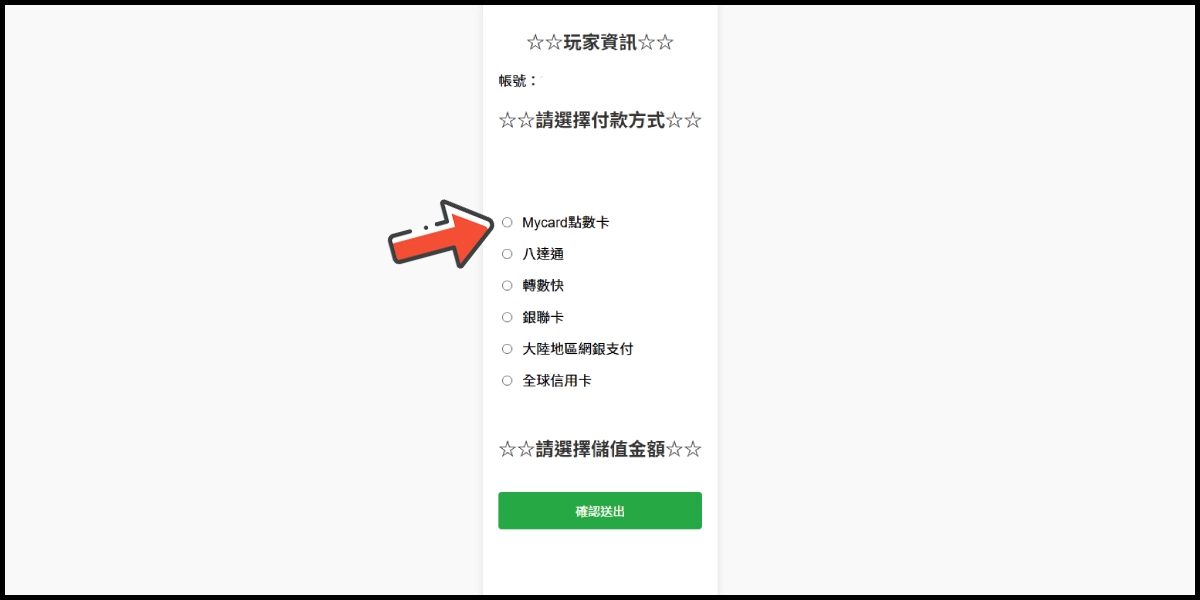Click the 帳號： account label
The height and width of the screenshot is (600, 1200).
coord(518,81)
